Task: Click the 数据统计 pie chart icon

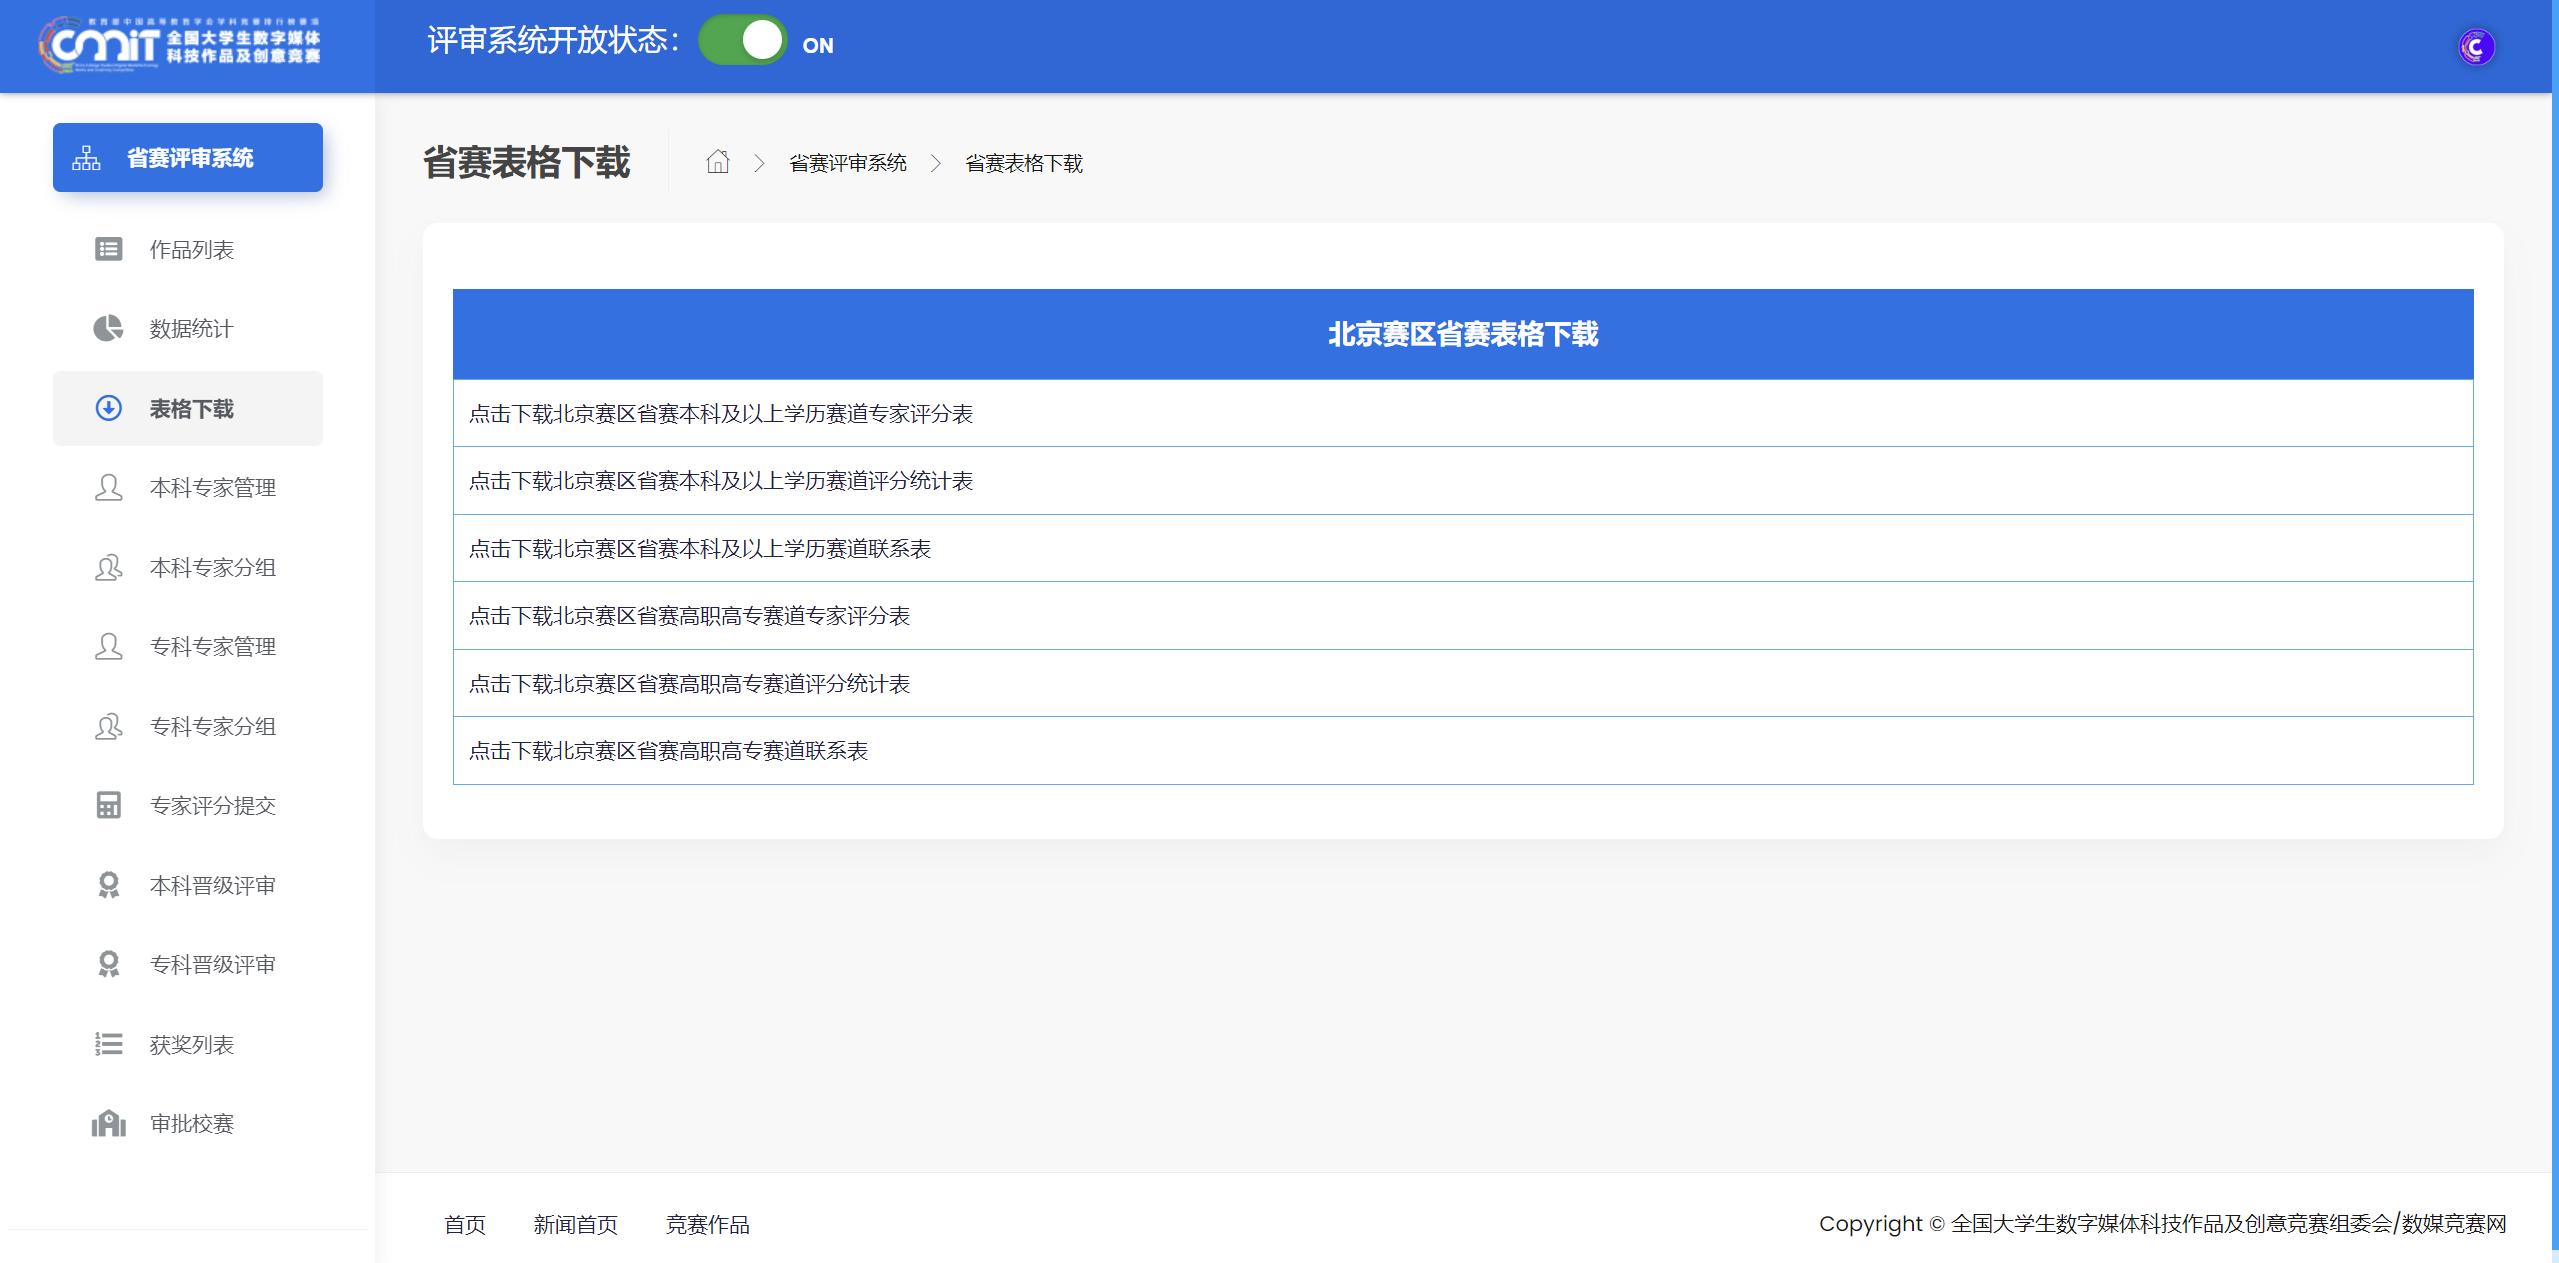Action: [x=108, y=328]
